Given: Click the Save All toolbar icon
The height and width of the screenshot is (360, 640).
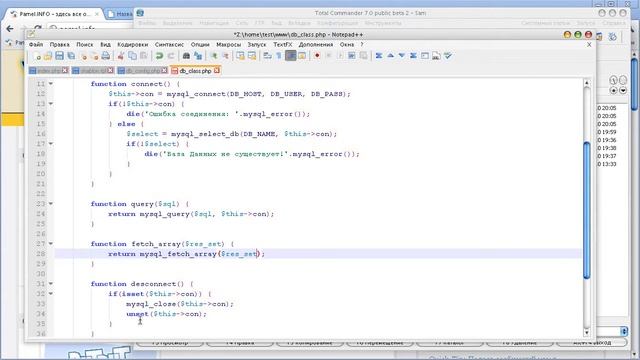Looking at the screenshot, I should pyautogui.click(x=71, y=56).
